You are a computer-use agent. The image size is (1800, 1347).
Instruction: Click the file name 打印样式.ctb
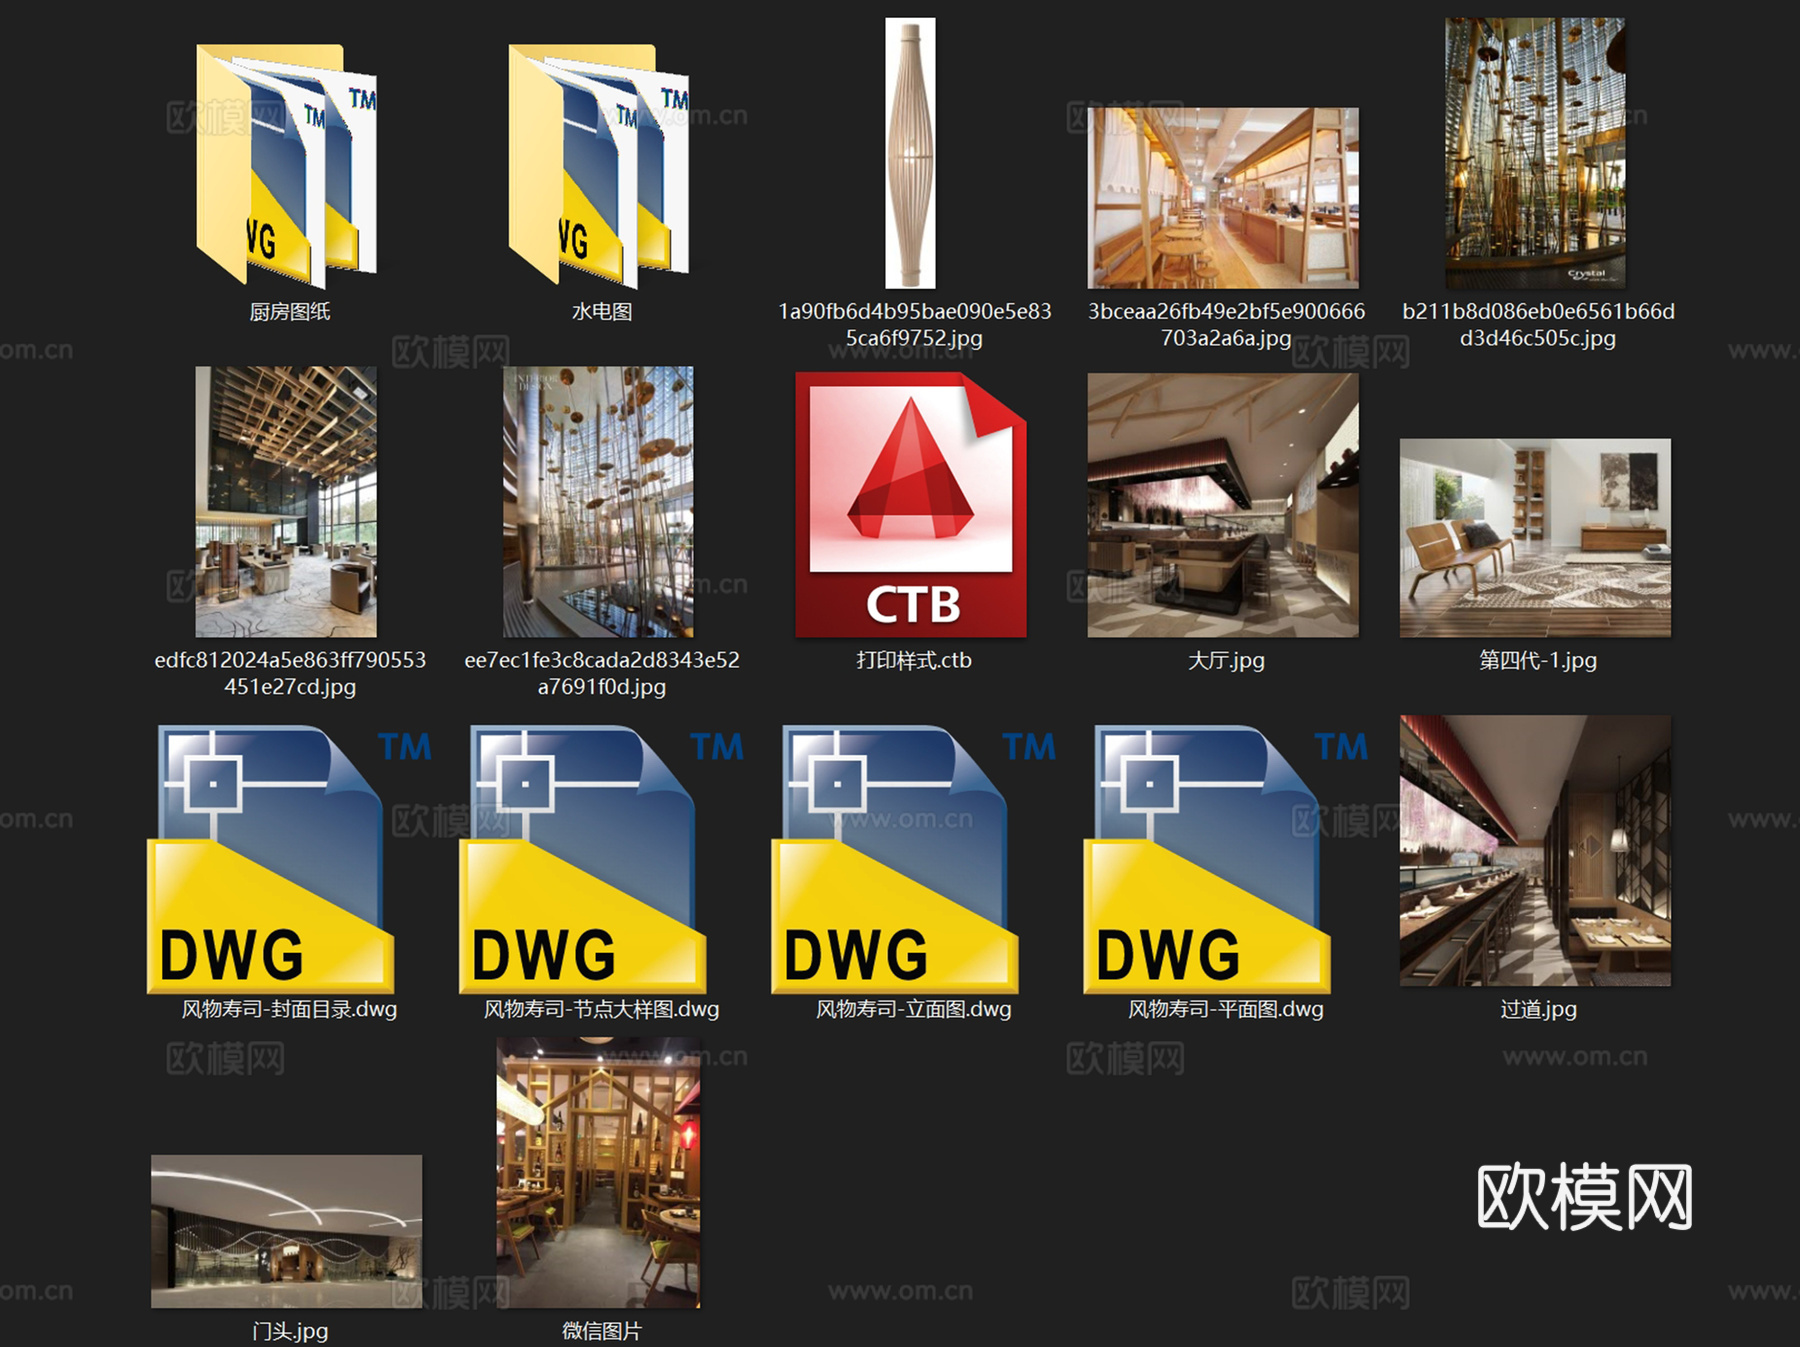(914, 660)
